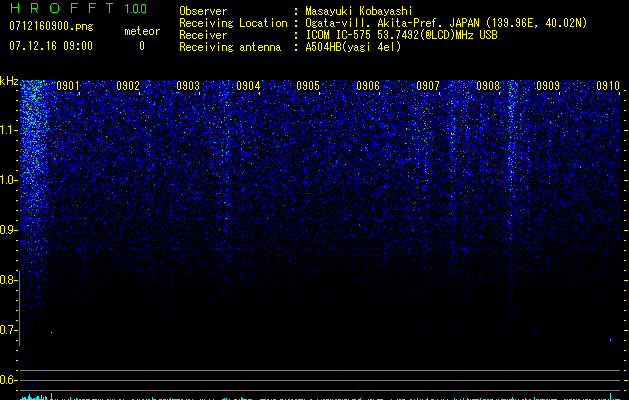Click the 0908 time marker
Viewport: 629px width, 400px height.
[488, 86]
